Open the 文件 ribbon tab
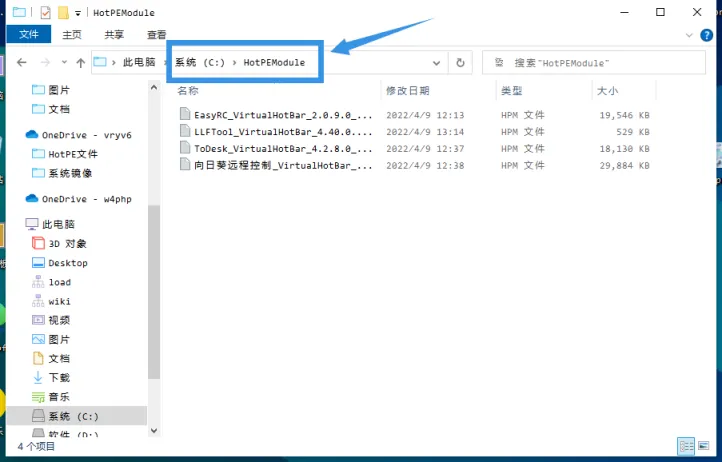This screenshot has width=722, height=462. tap(29, 35)
